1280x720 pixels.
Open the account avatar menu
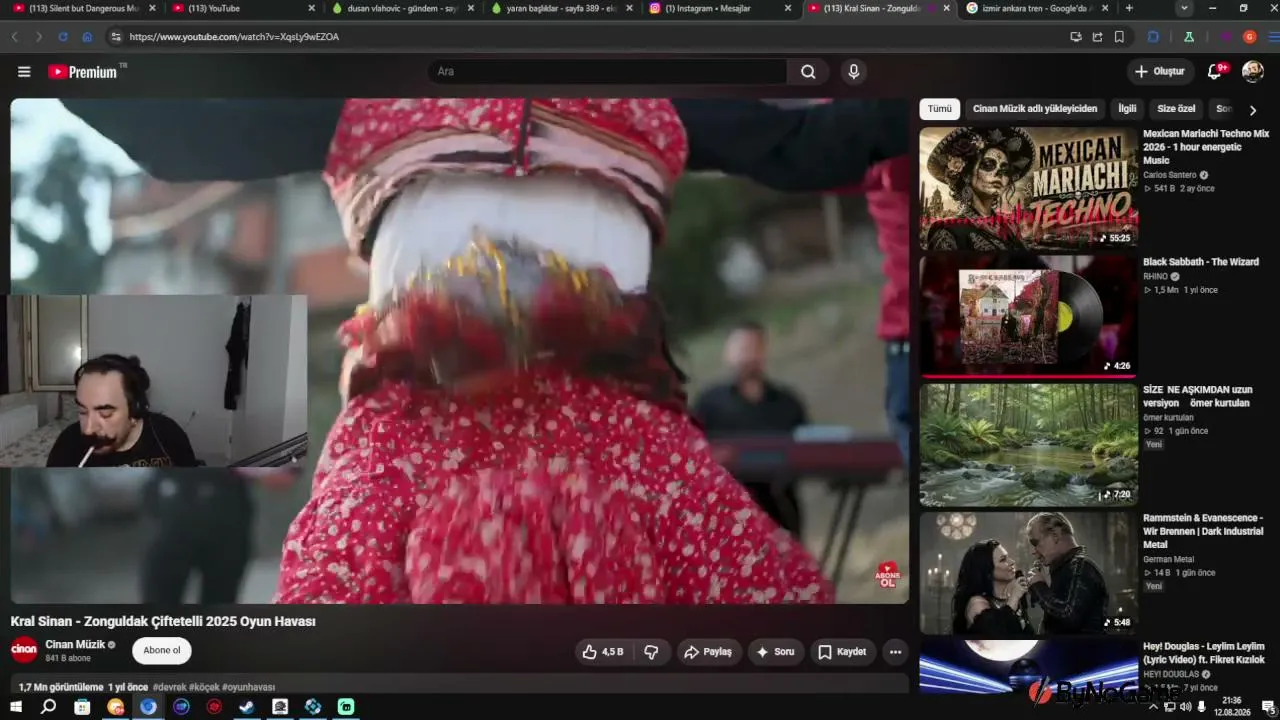[1253, 72]
